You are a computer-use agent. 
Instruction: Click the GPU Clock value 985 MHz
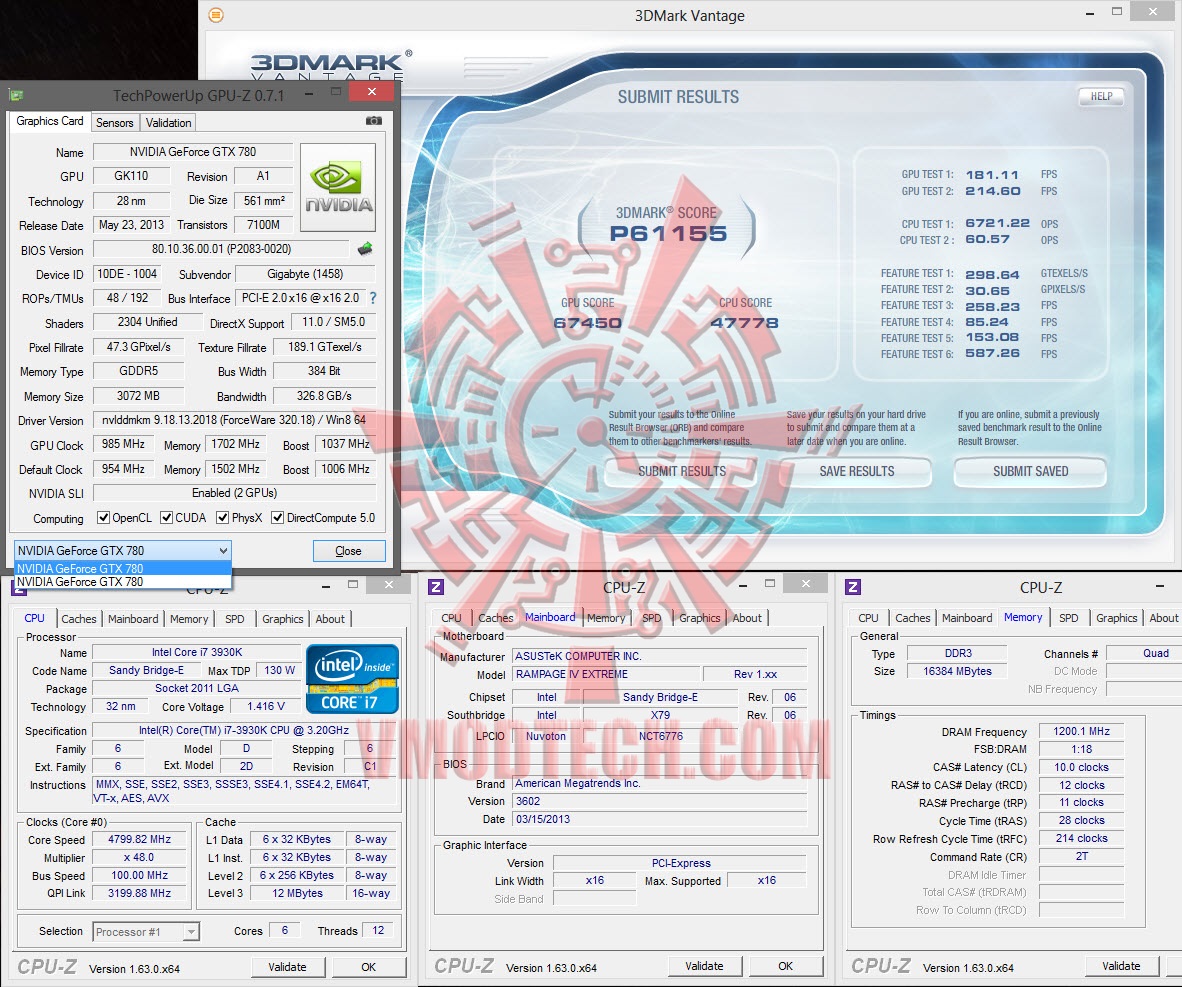tap(123, 444)
